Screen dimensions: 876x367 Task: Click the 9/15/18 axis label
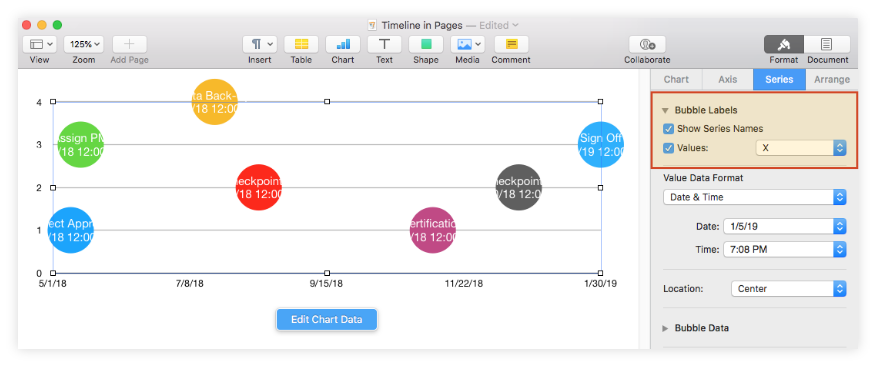pyautogui.click(x=326, y=284)
